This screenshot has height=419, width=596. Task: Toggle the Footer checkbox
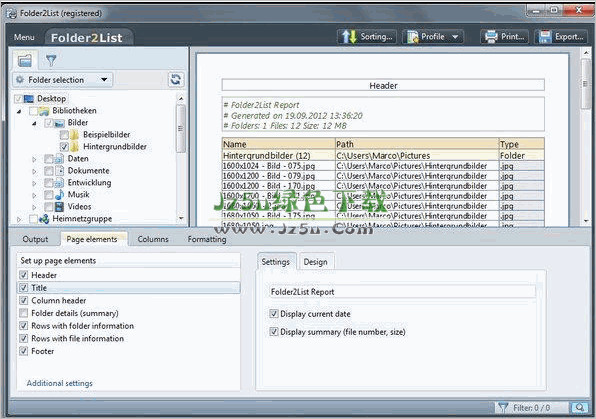point(24,351)
